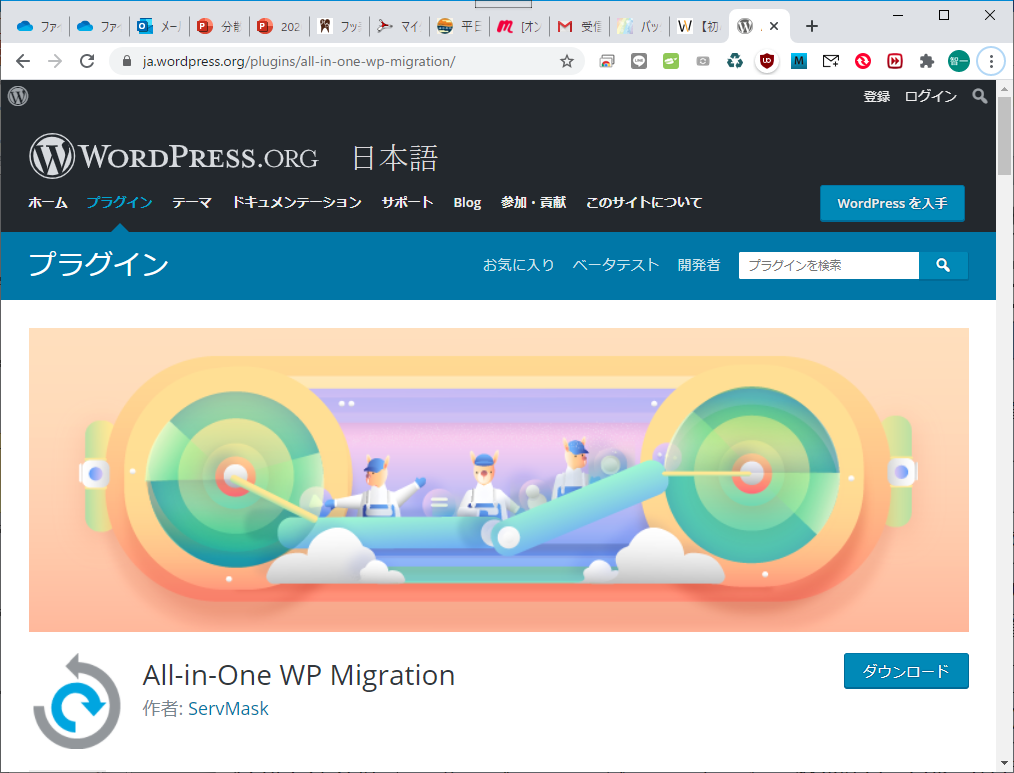Click the ダウンロード button
Viewport: 1014px width, 773px height.
point(906,671)
